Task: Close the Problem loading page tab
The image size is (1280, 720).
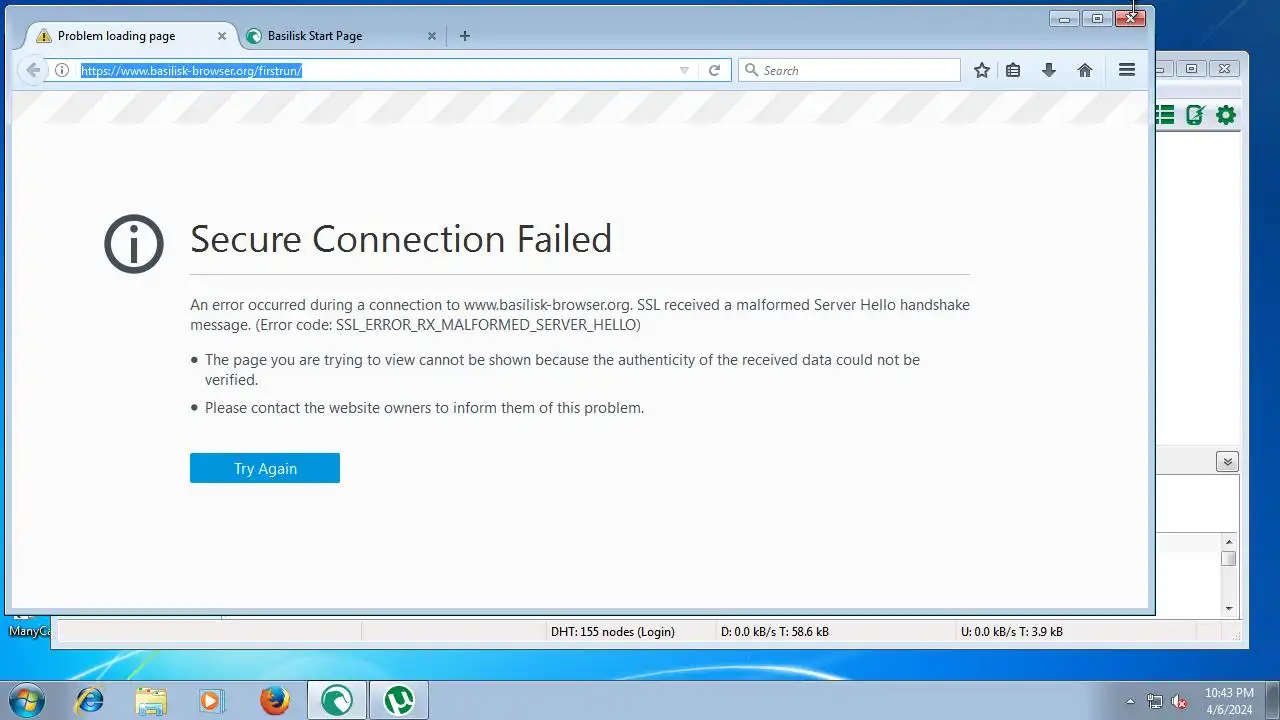Action: 222,36
